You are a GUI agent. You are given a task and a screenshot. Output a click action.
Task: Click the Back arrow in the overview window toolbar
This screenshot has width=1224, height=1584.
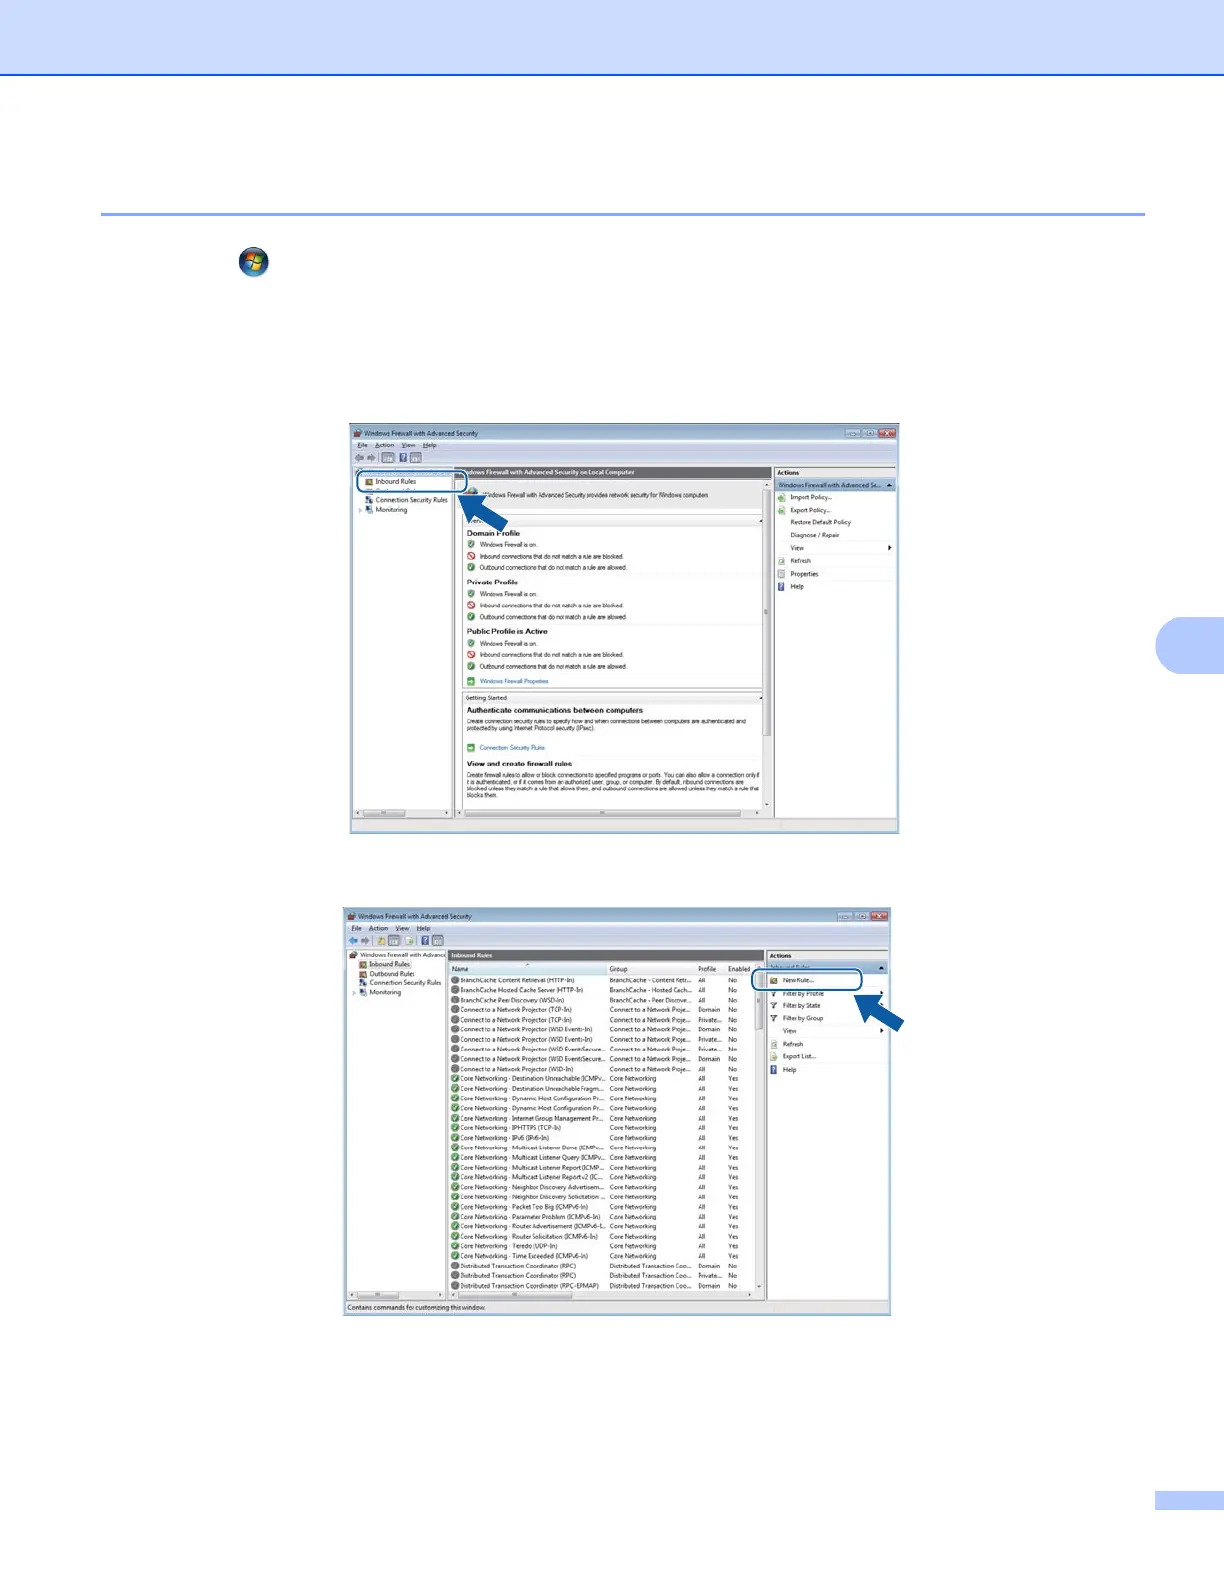point(360,457)
